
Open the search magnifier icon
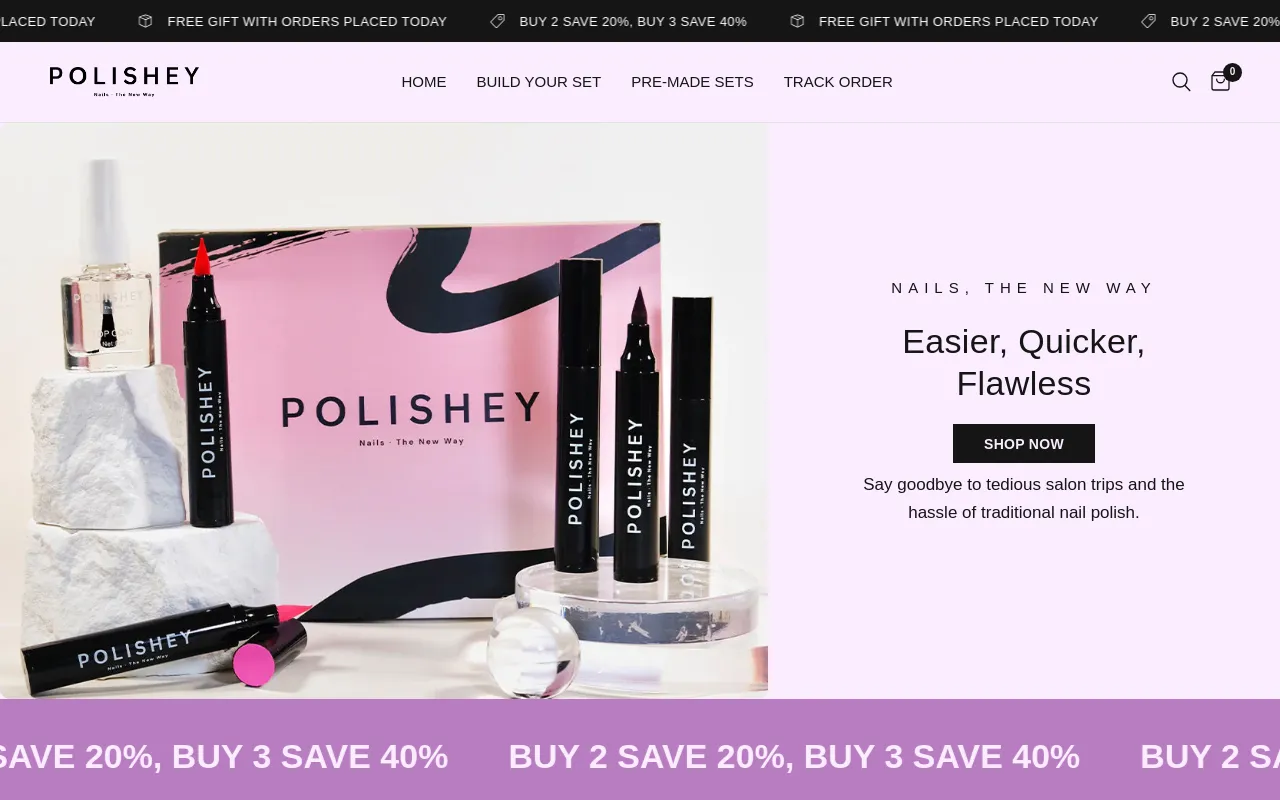click(x=1181, y=82)
